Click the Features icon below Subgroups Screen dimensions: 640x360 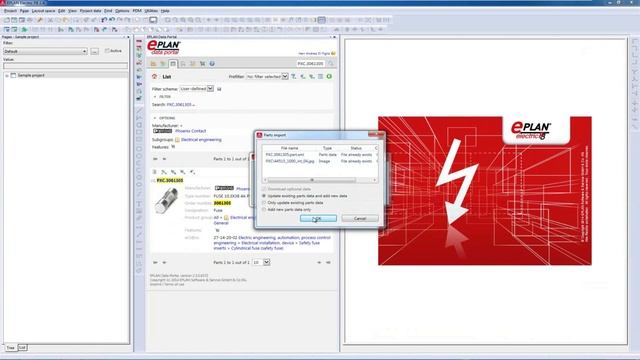[x=173, y=147]
